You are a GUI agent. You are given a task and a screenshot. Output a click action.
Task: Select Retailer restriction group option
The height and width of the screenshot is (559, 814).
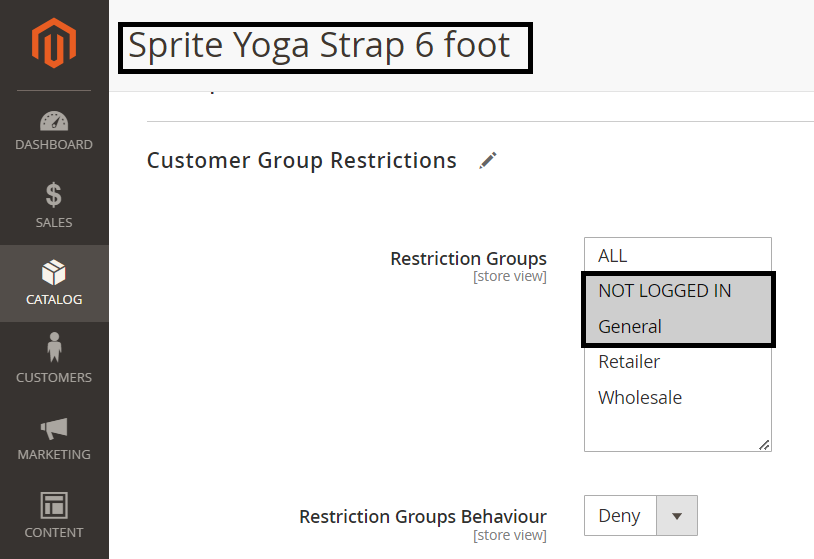point(629,362)
